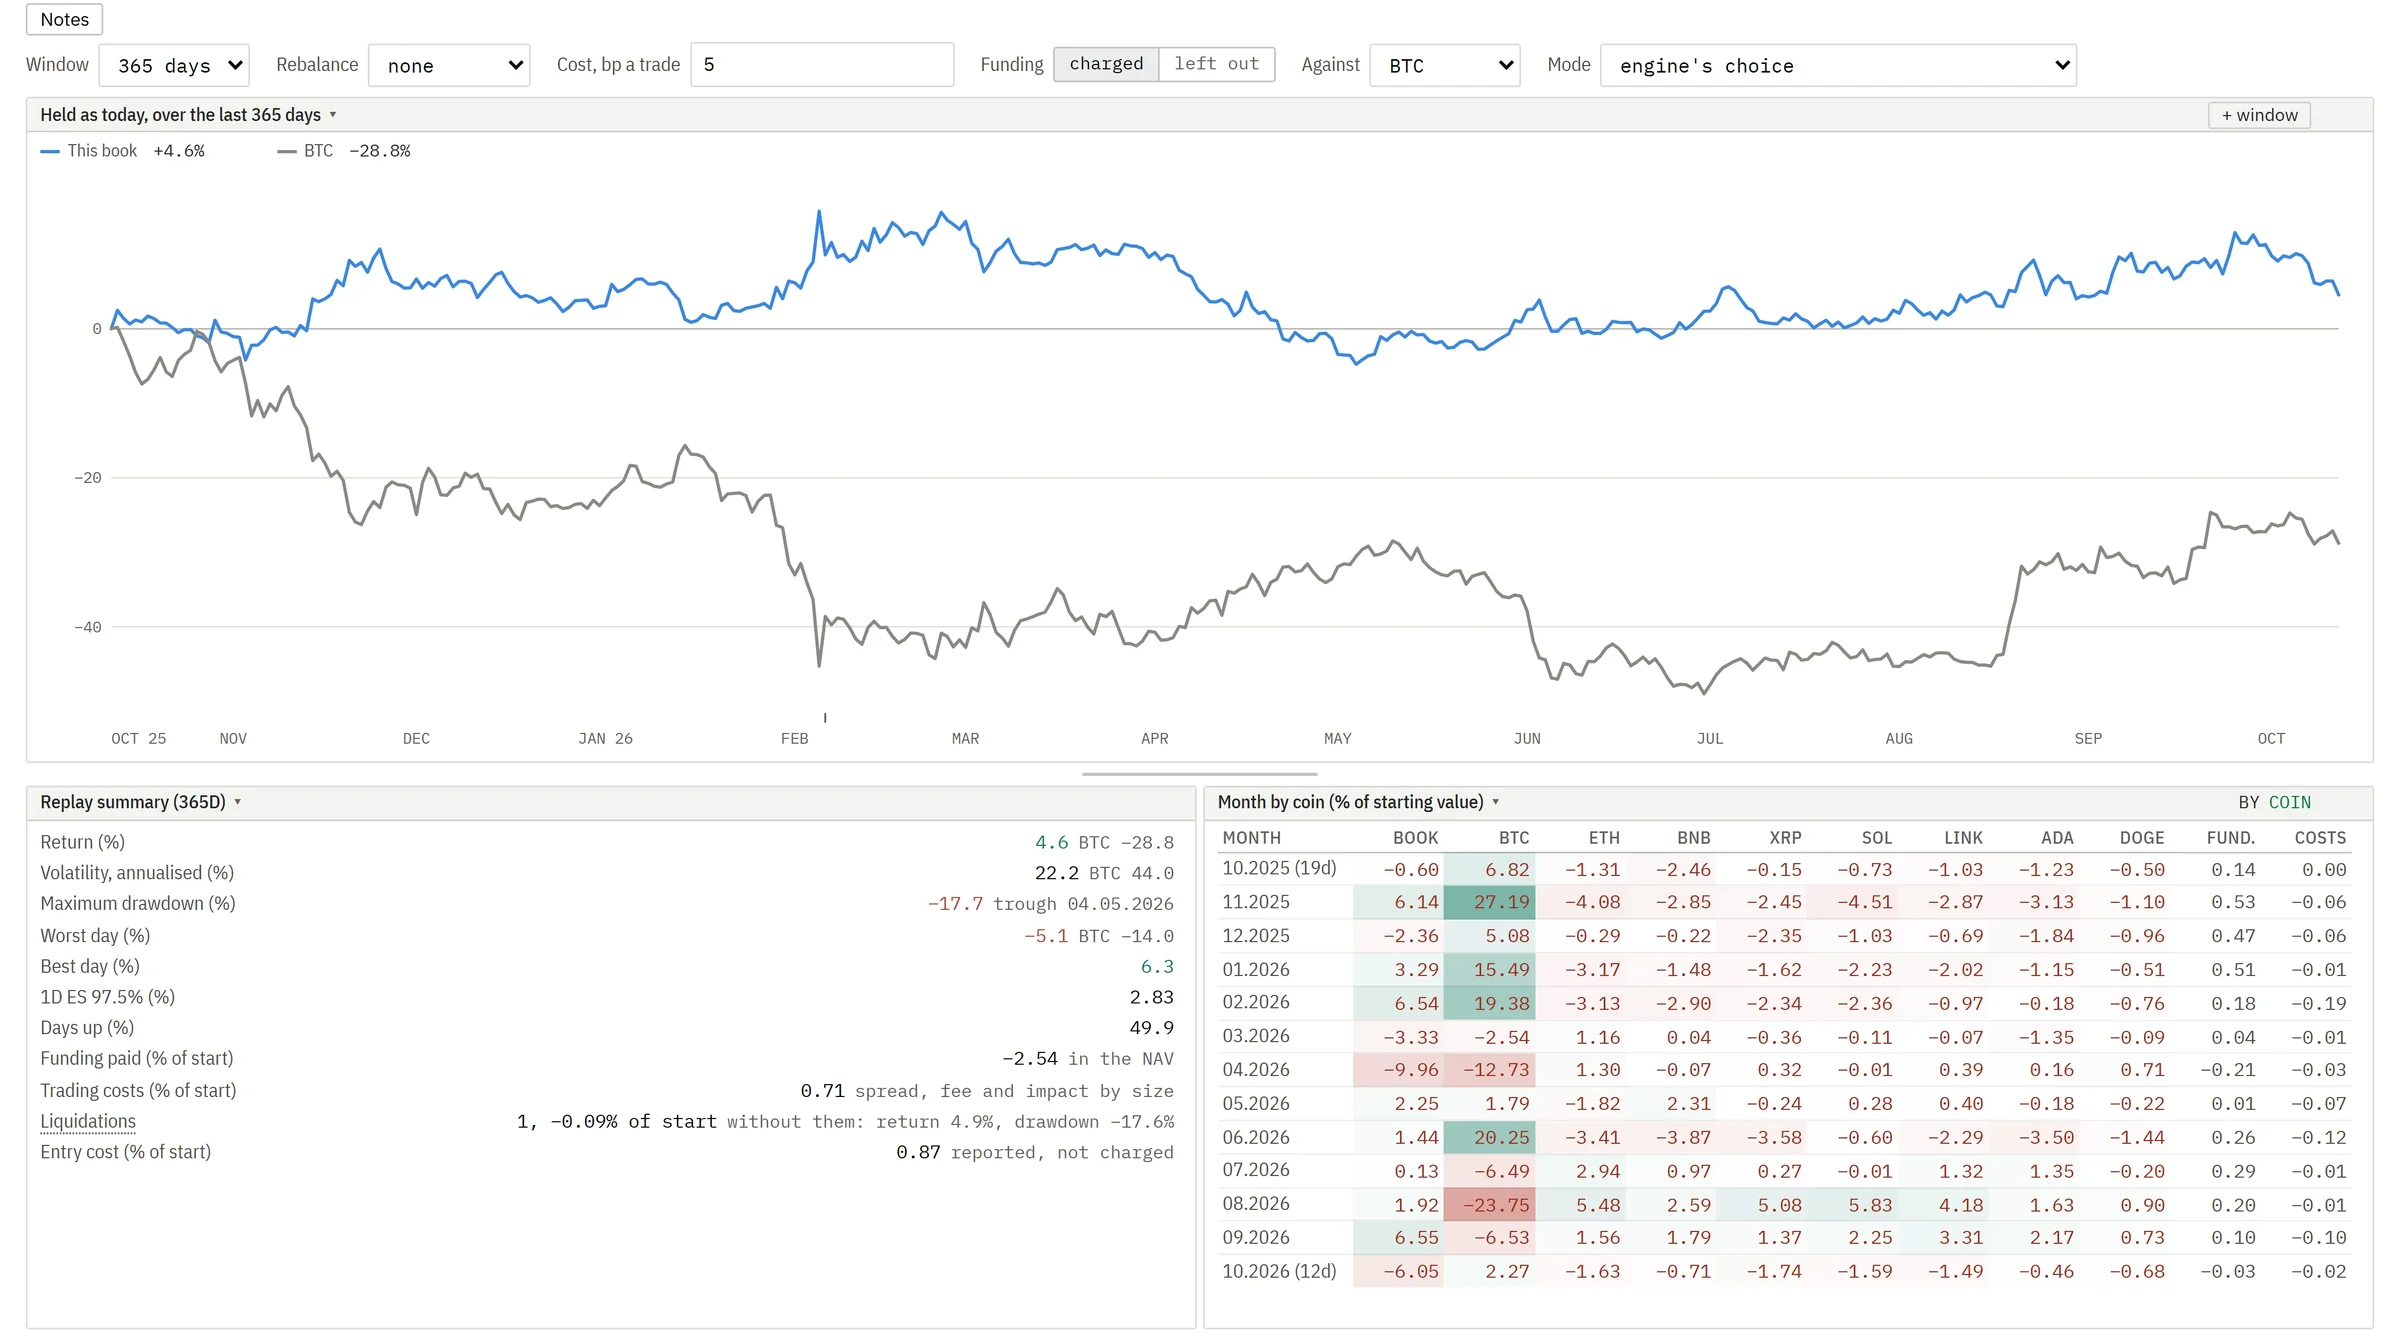Select the charged funding option
The width and height of the screenshot is (2400, 1339).
(x=1106, y=64)
